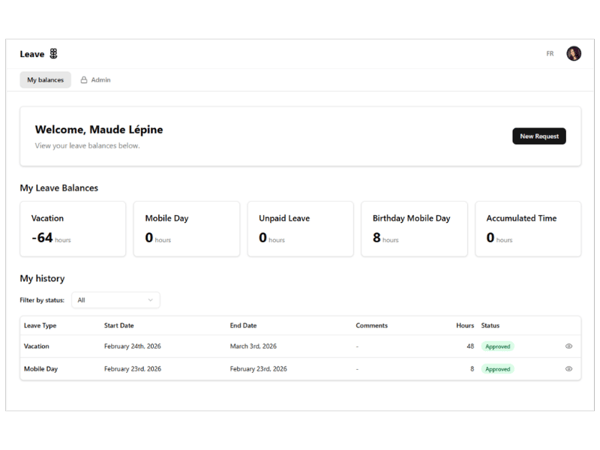Expand the Filter by status dropdown

tap(115, 300)
